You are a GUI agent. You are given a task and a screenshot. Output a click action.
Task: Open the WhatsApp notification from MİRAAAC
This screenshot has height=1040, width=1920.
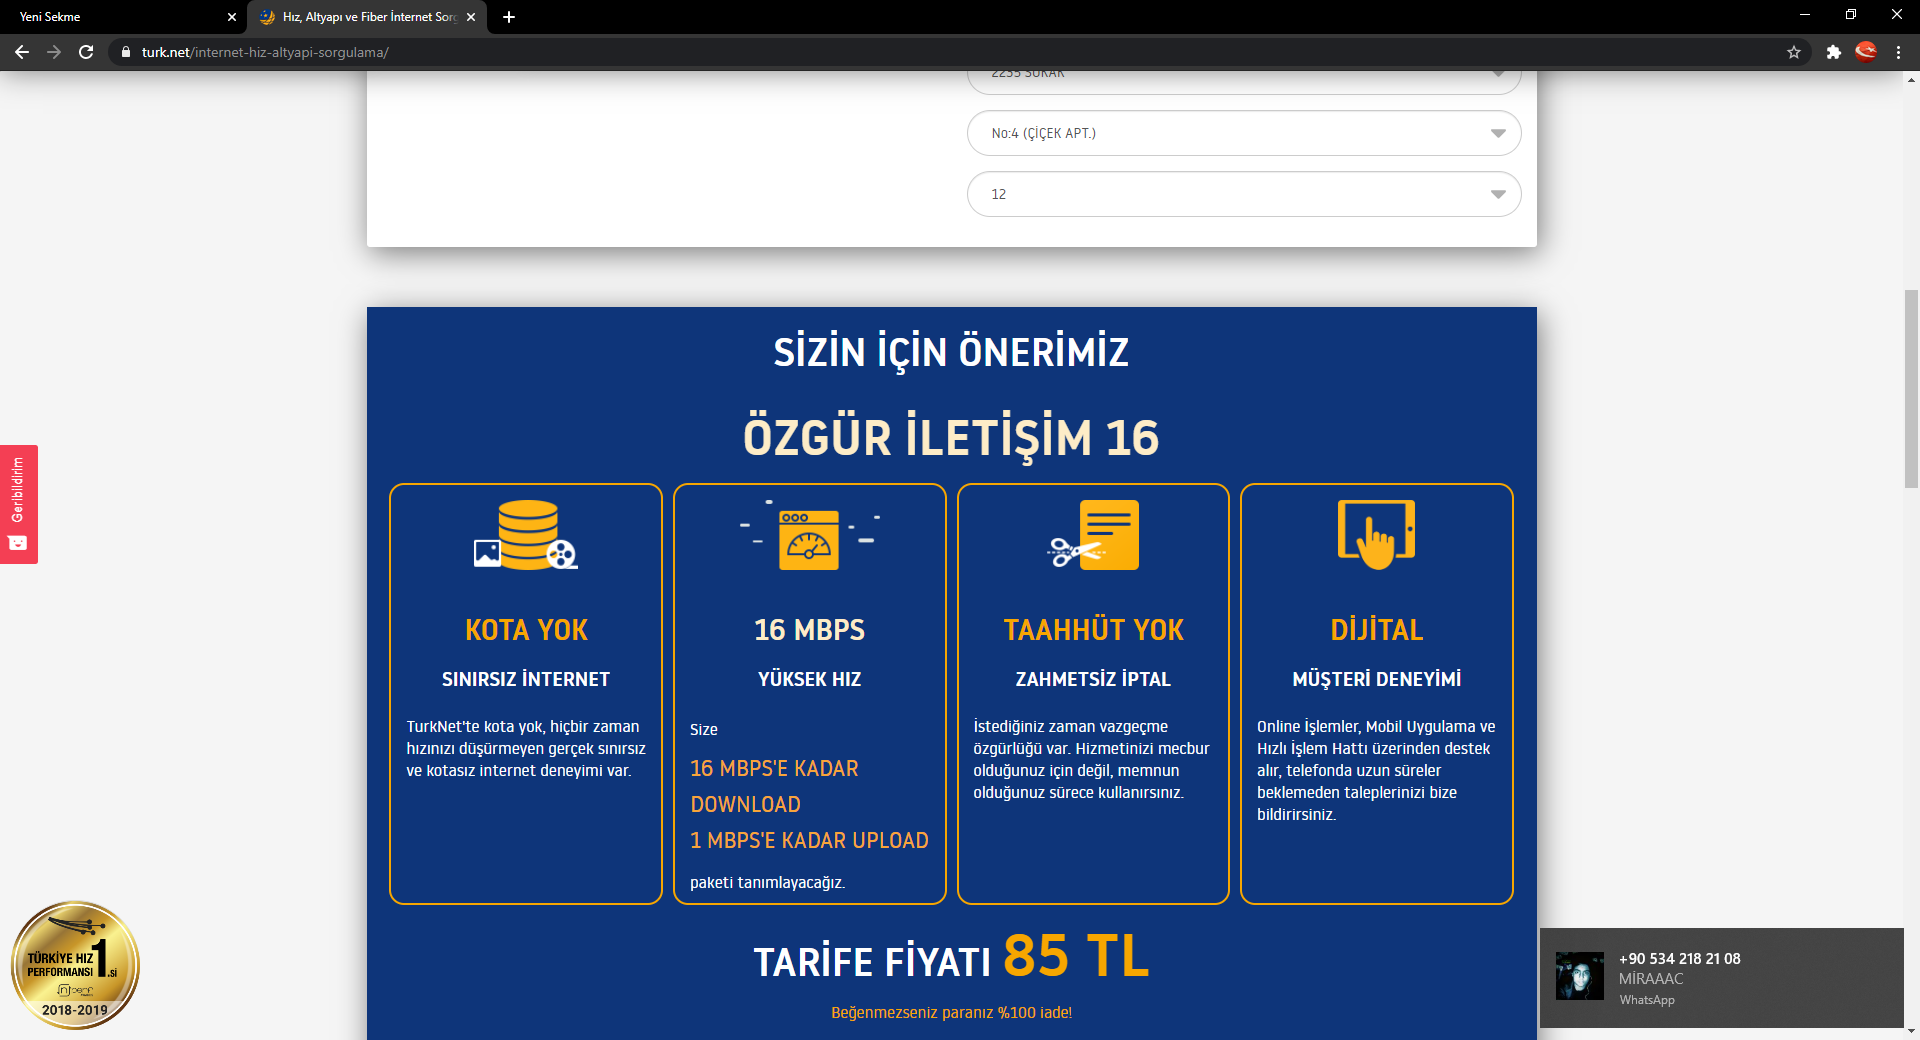click(1721, 978)
